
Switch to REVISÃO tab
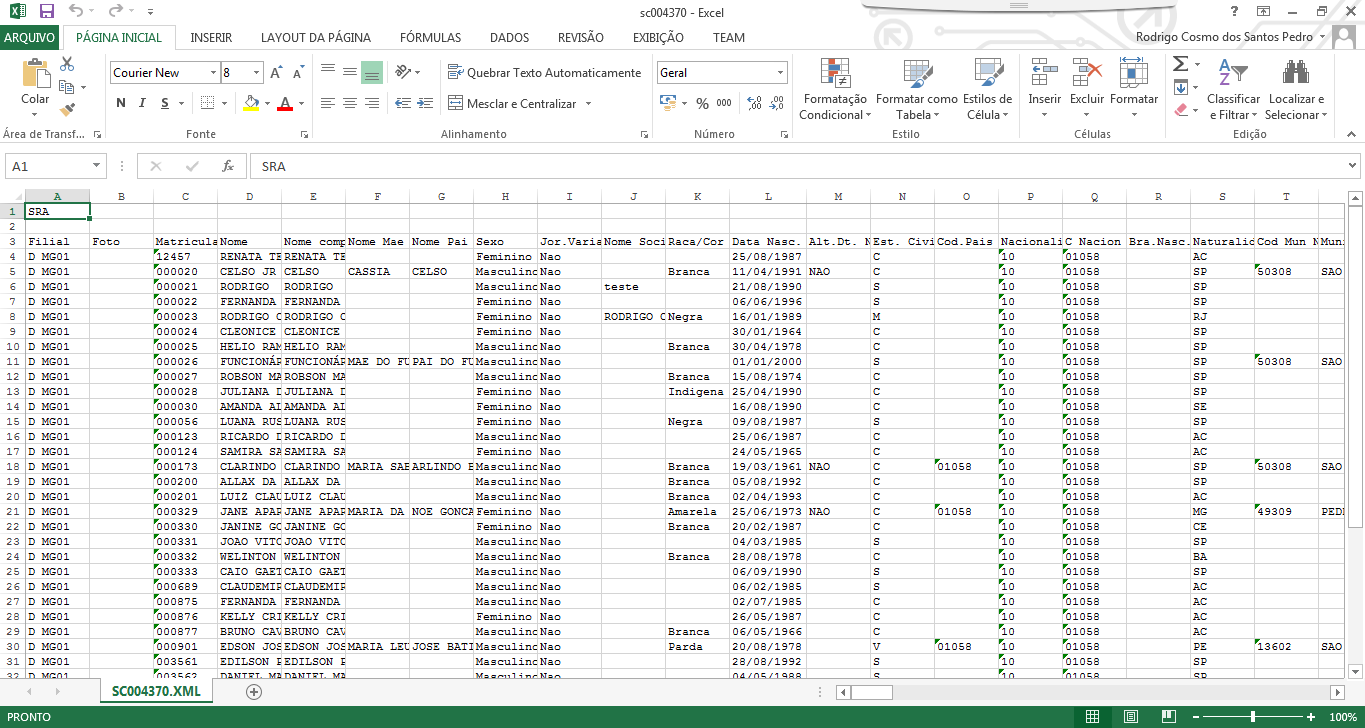point(581,37)
